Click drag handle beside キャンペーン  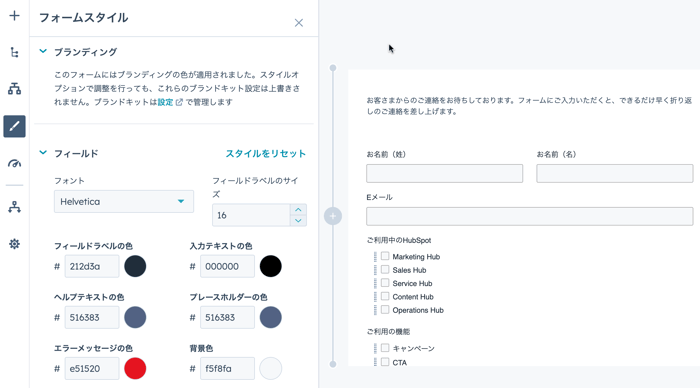pos(375,348)
